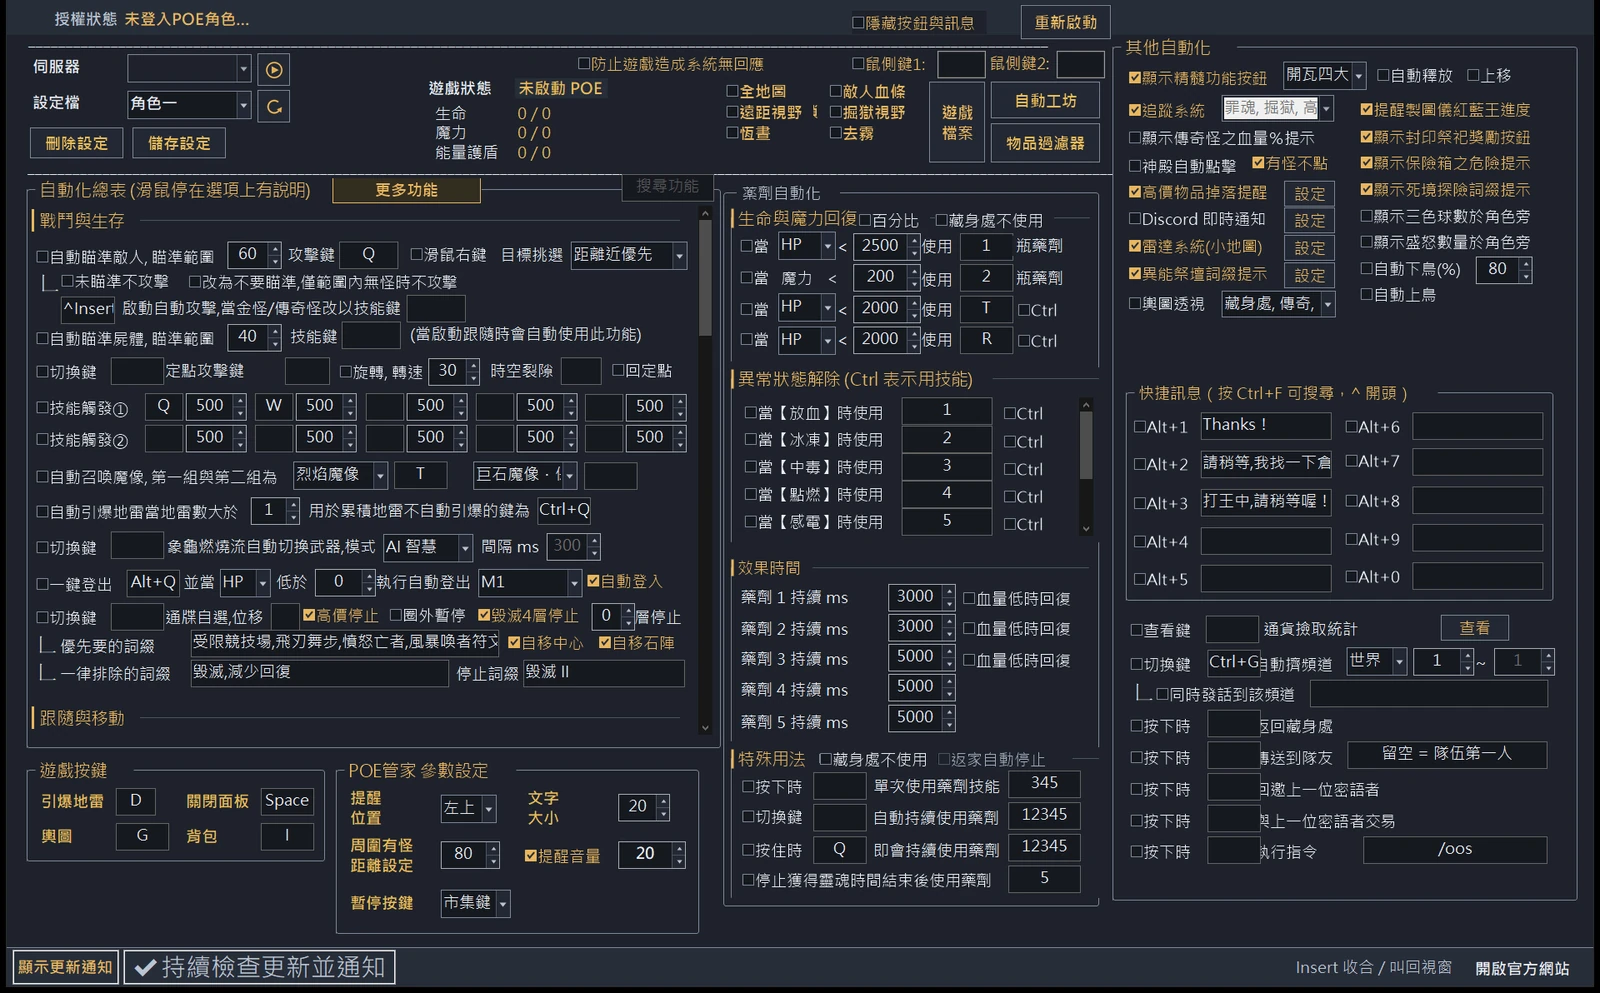Open the 提醒位置 dropdown set to 左上
Viewport: 1600px width, 993px height.
click(x=468, y=808)
